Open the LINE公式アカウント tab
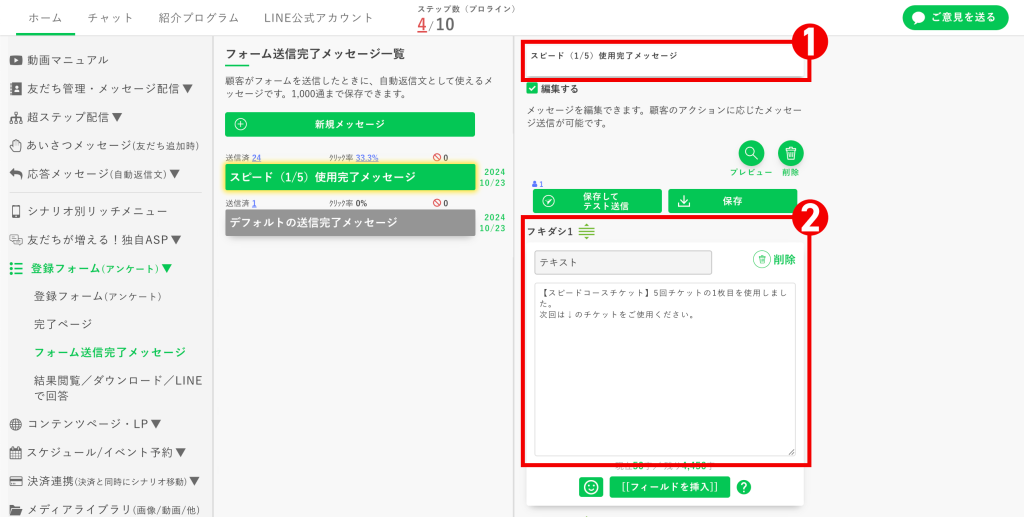Screen dimensions: 1024x517 [x=319, y=18]
